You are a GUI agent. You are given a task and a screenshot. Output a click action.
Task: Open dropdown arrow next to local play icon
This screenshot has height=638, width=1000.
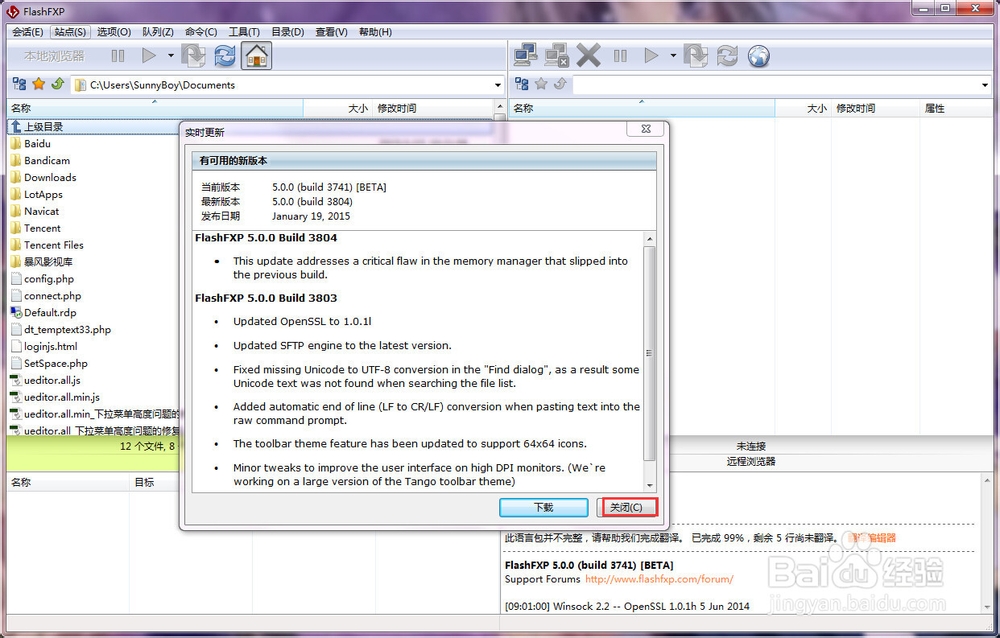point(170,56)
